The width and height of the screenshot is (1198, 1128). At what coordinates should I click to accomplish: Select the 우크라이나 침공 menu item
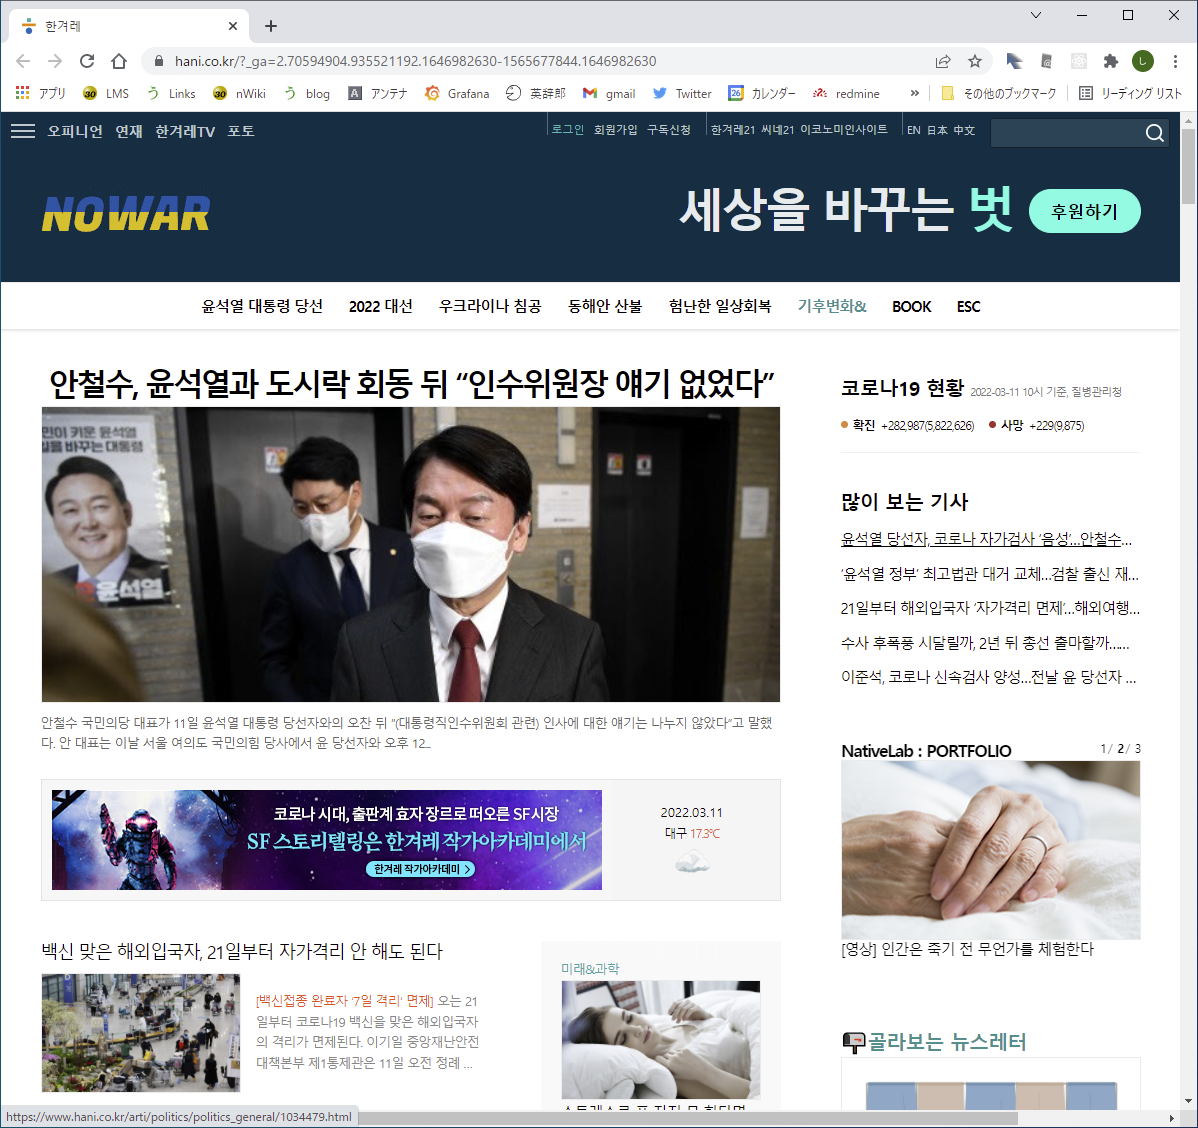pos(490,306)
